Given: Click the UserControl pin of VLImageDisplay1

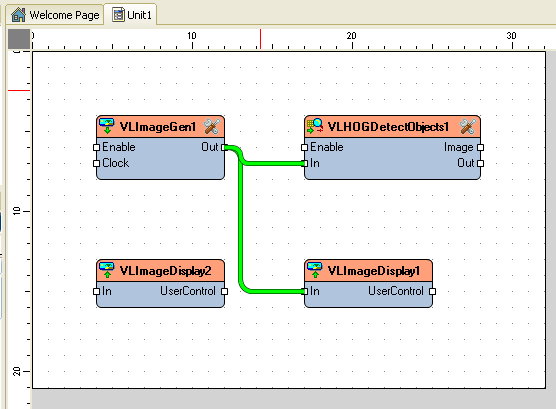Looking at the screenshot, I should click(x=432, y=291).
